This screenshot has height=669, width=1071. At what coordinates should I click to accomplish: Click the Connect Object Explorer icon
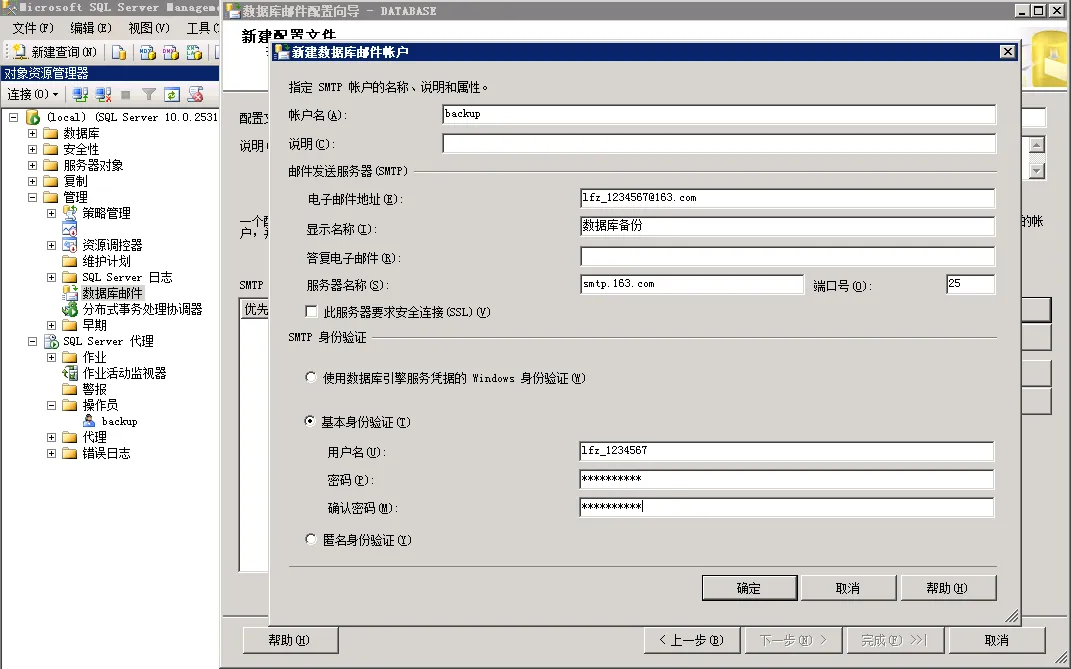click(80, 94)
